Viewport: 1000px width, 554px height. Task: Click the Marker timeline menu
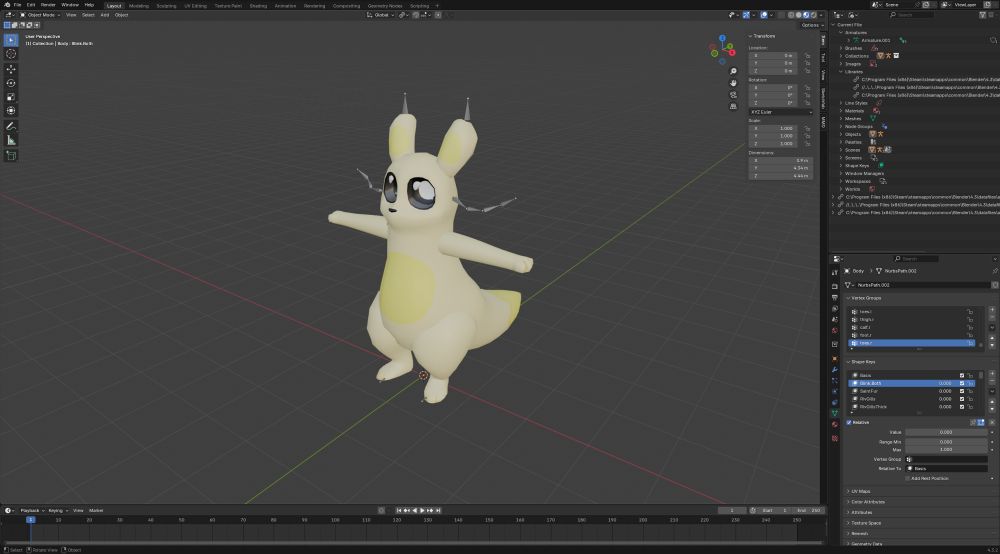point(96,511)
